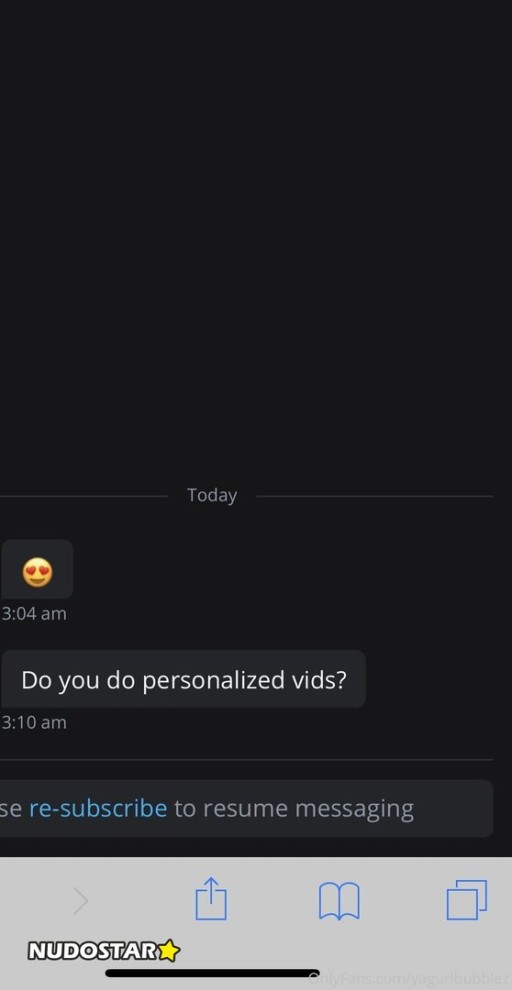Screen dimensions: 512x990
Task: Click the divider line above re-subscribe notice
Action: 246,760
